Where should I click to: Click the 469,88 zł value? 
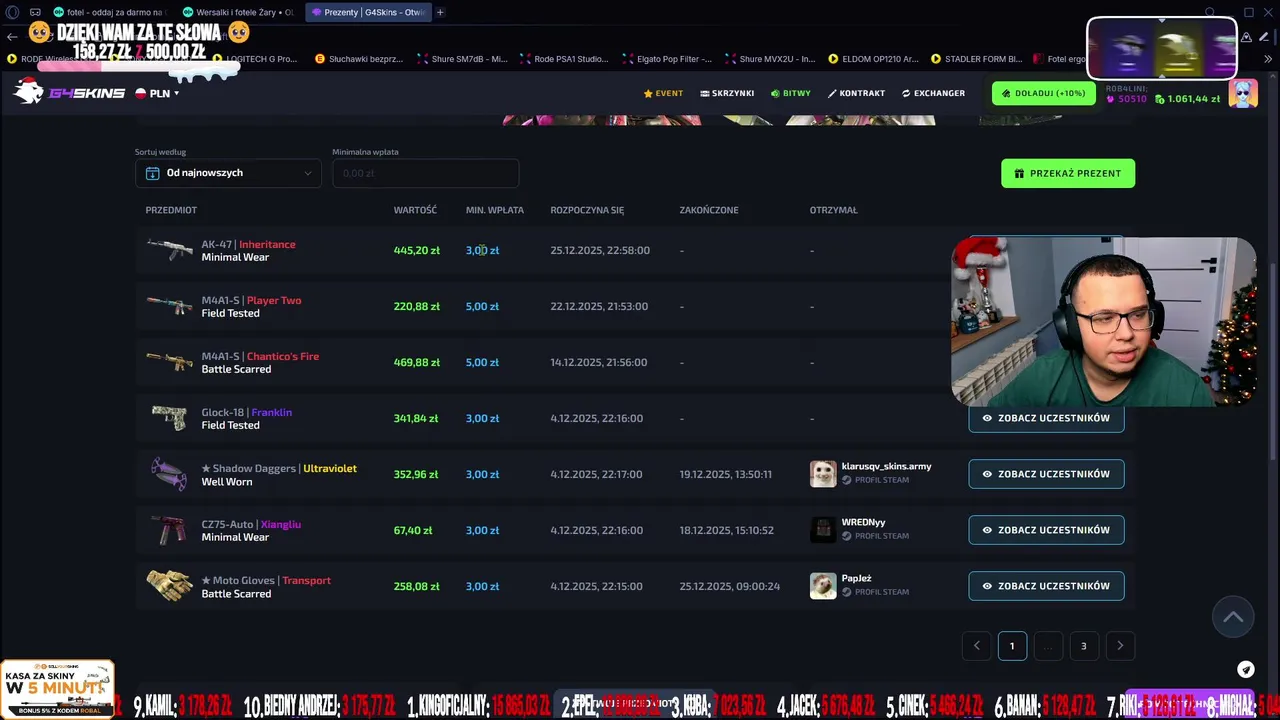tap(417, 362)
